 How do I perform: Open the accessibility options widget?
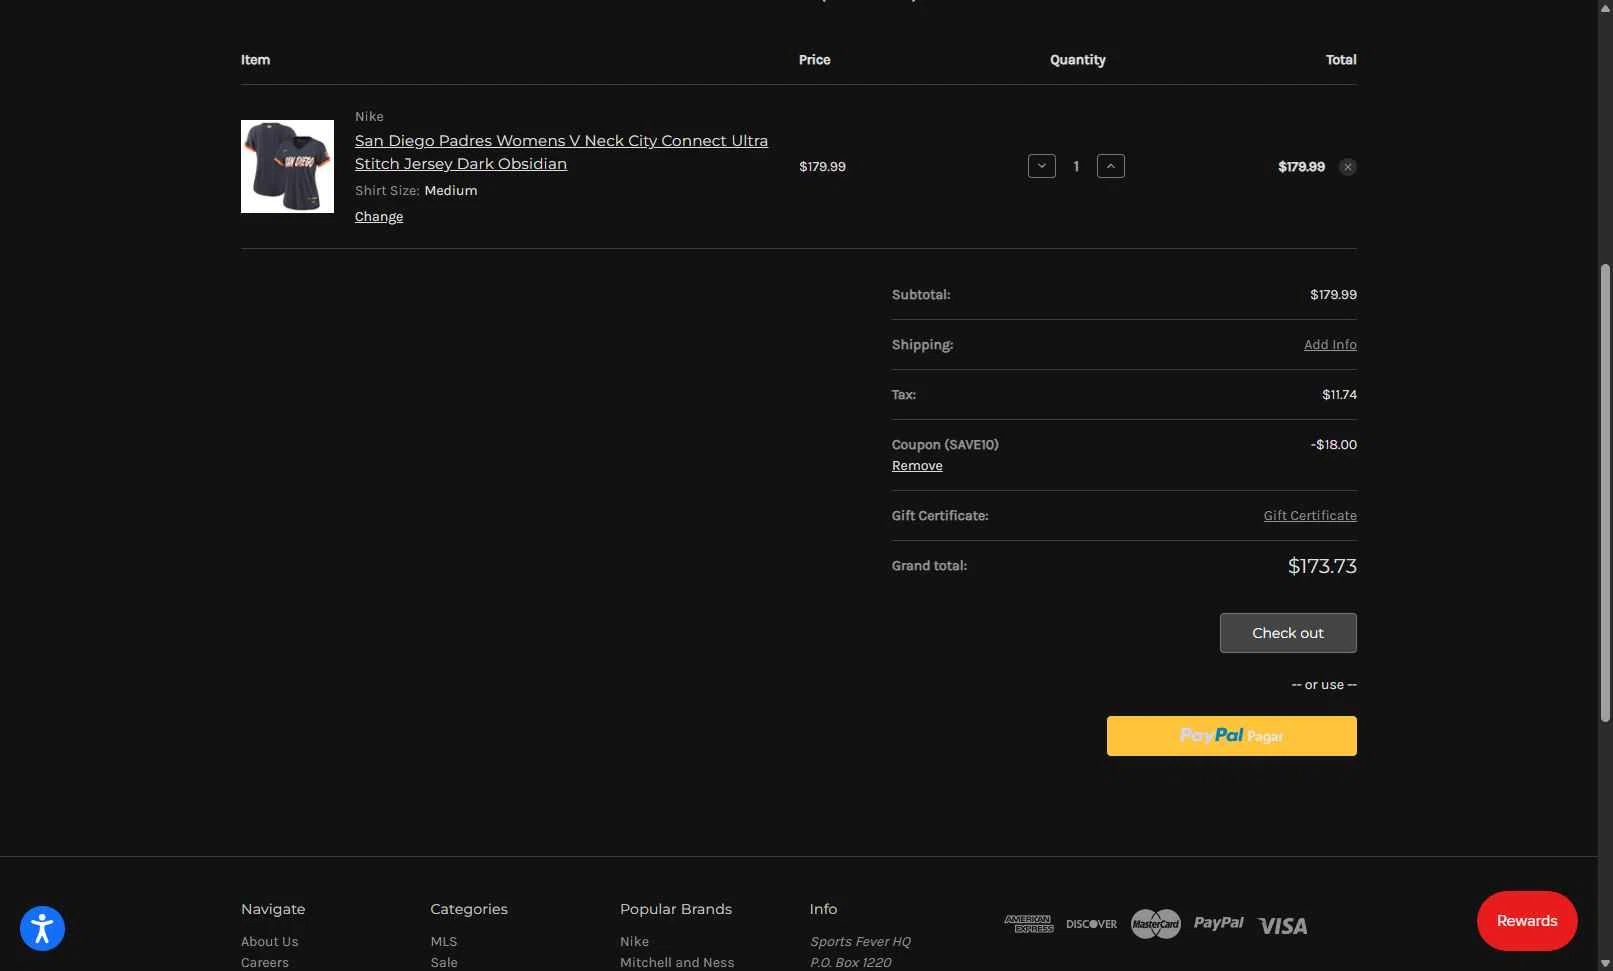pos(42,928)
